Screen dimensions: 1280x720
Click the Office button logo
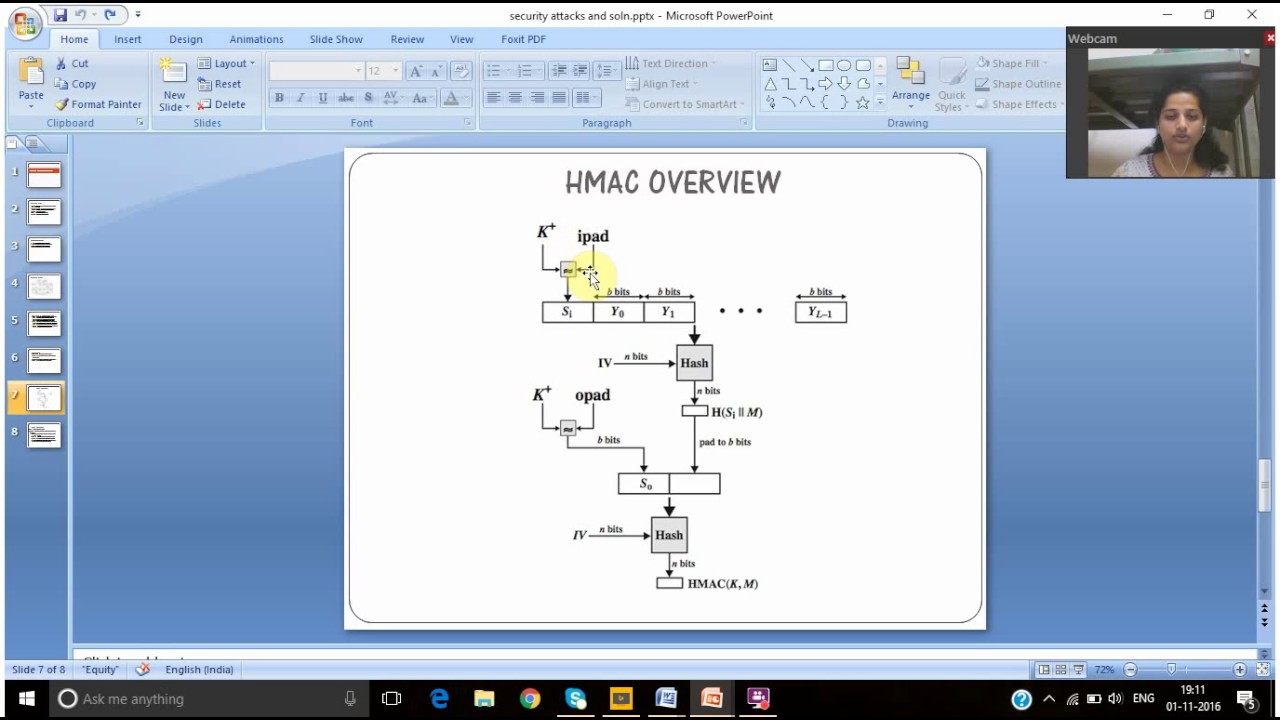pyautogui.click(x=24, y=24)
